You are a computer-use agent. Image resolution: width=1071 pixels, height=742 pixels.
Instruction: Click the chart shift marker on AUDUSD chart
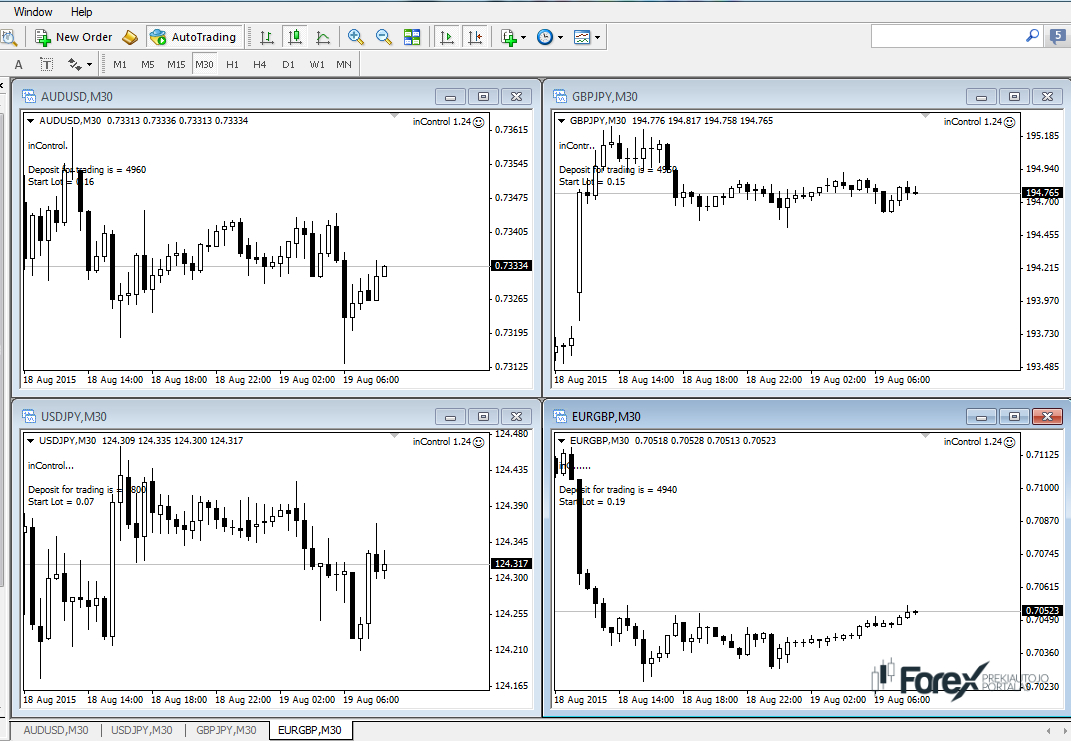coord(394,116)
